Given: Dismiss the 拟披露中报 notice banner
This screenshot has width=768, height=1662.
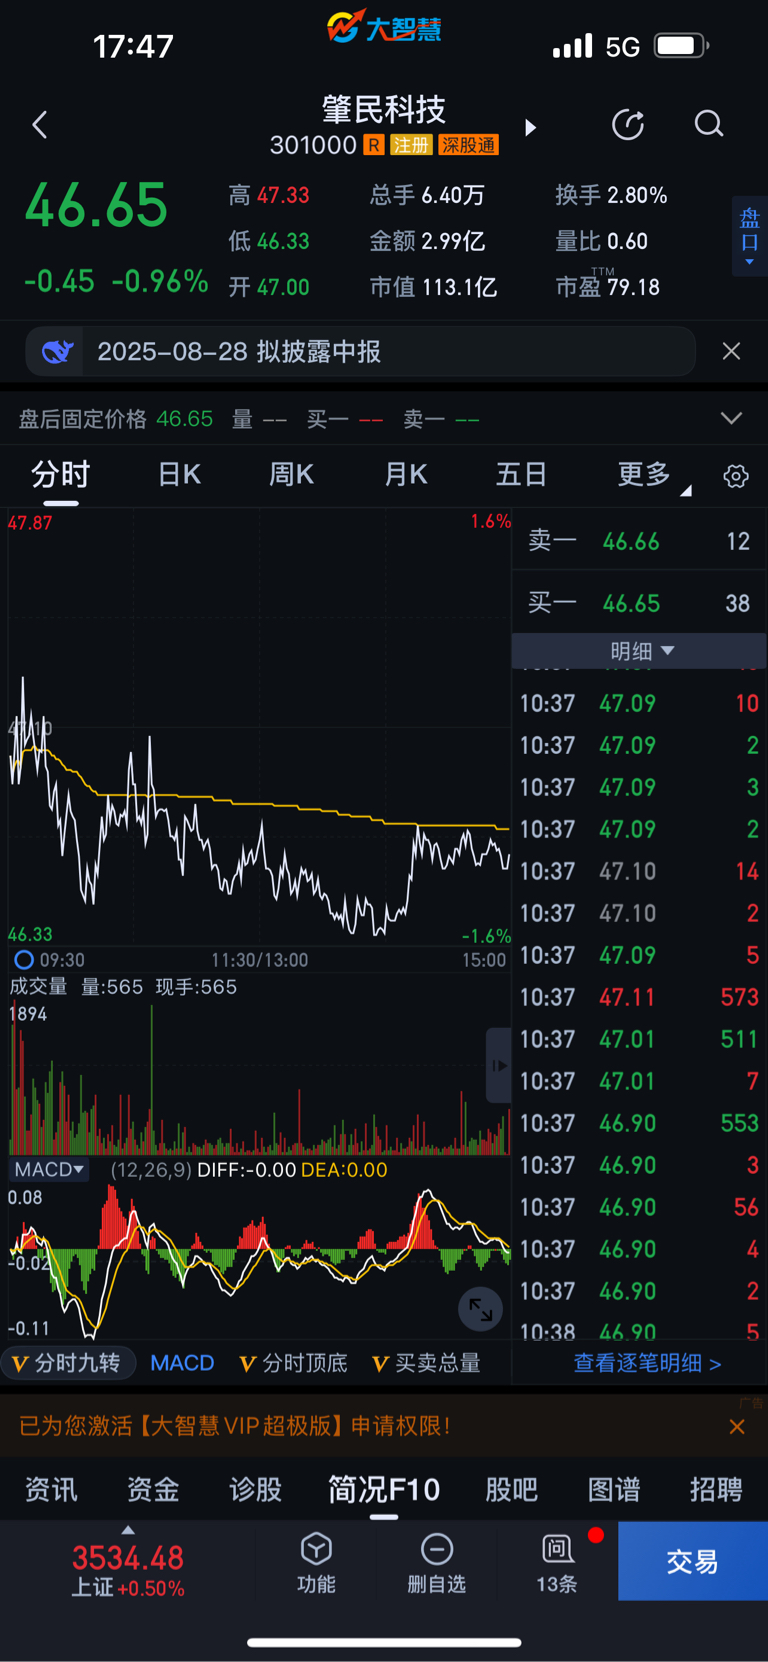Looking at the screenshot, I should pos(731,351).
